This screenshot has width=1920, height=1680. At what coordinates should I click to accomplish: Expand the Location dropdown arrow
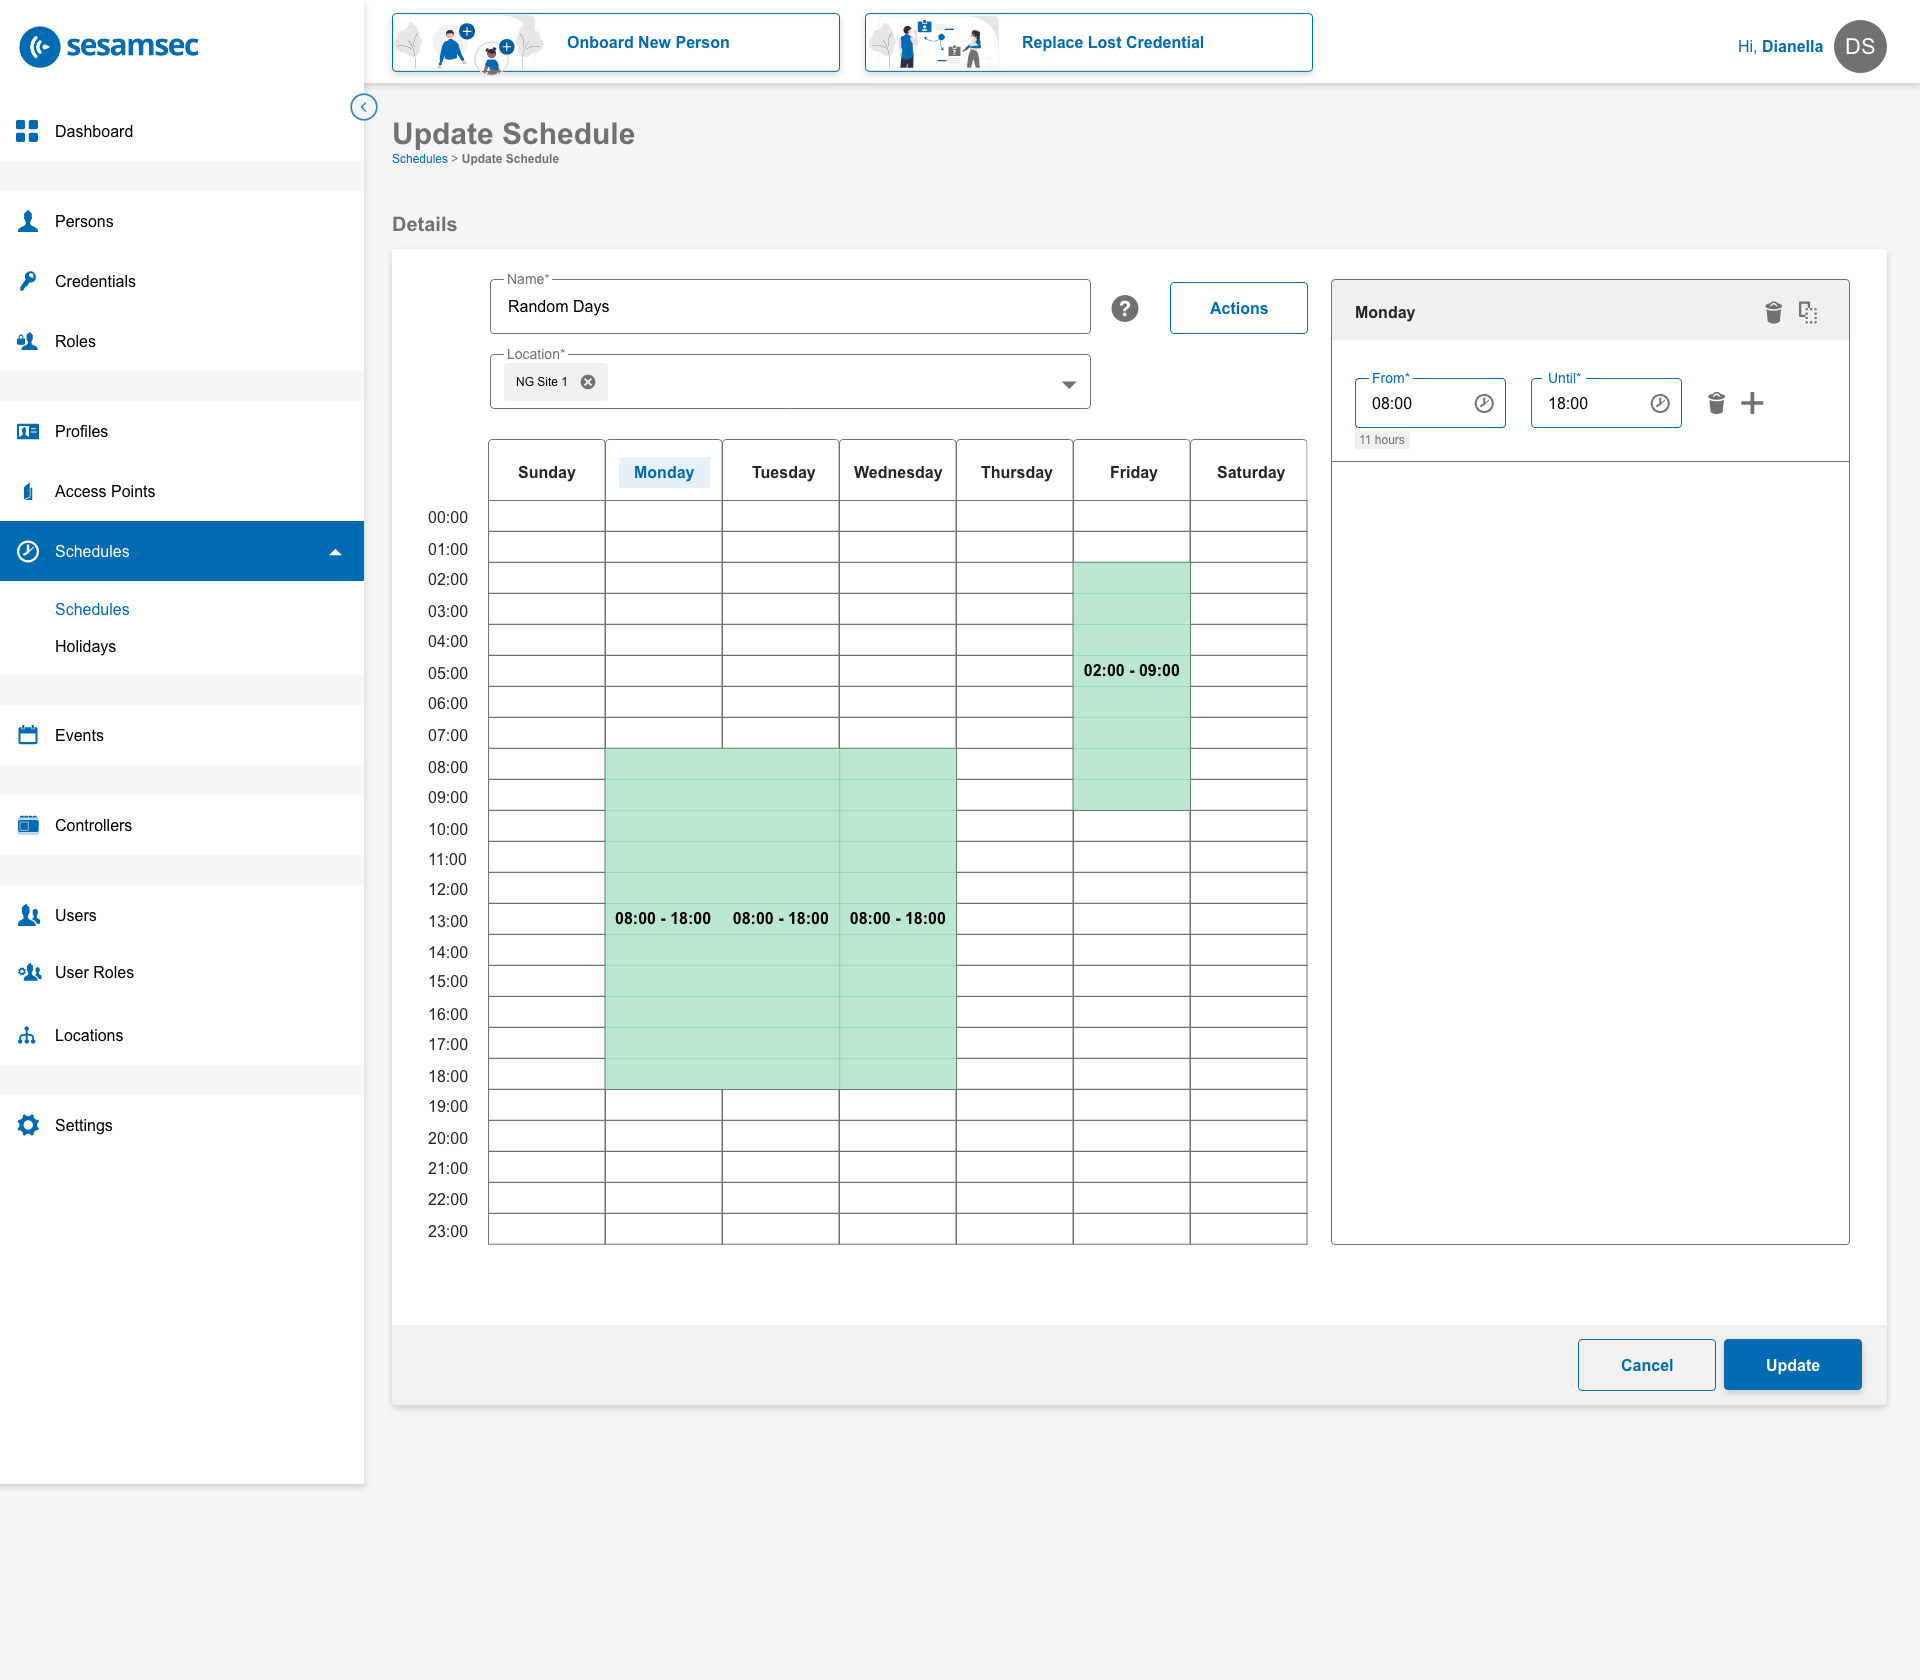pos(1069,384)
